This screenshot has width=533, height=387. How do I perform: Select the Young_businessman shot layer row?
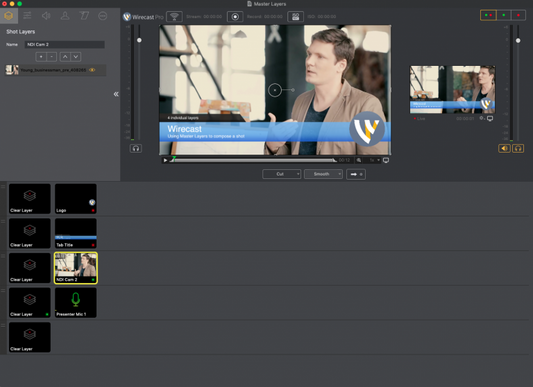[55, 70]
